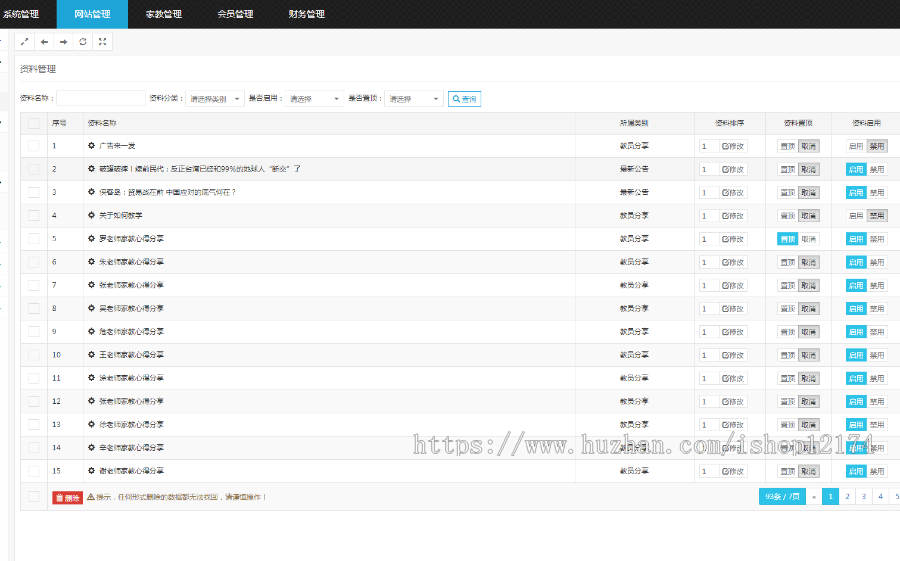Check the checkbox for row 7
Viewport: 900px width, 561px height.
[x=34, y=285]
